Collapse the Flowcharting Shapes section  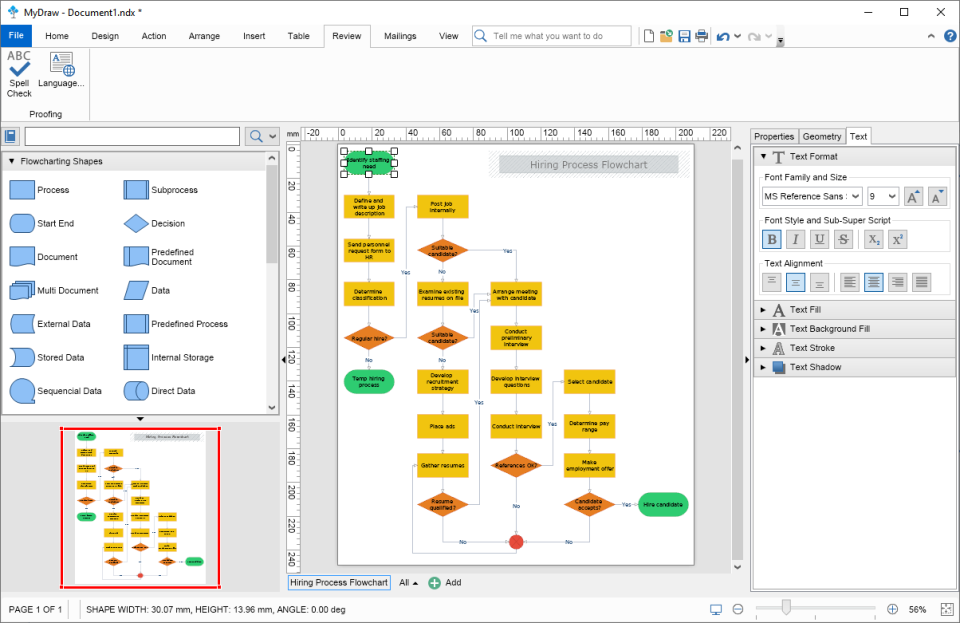tap(11, 160)
